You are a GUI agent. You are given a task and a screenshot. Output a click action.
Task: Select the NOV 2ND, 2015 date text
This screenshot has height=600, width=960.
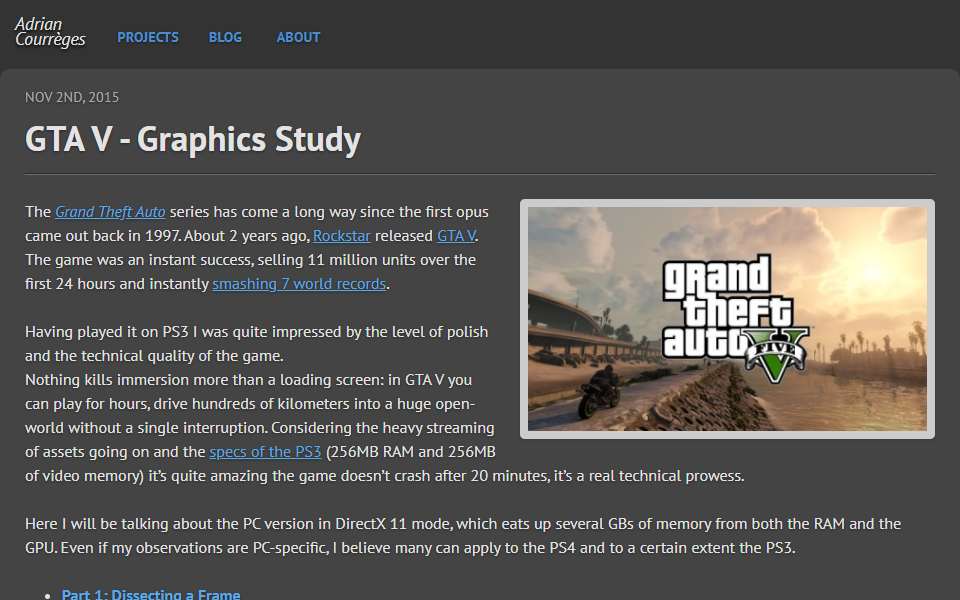pyautogui.click(x=72, y=97)
